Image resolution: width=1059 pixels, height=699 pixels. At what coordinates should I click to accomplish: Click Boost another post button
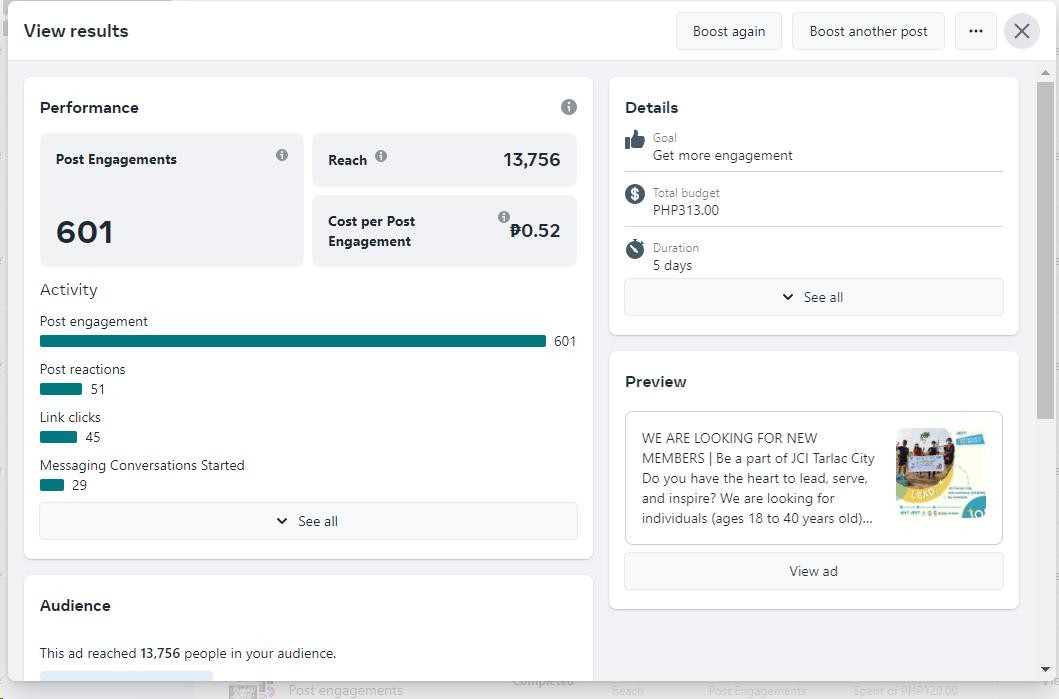pos(868,31)
